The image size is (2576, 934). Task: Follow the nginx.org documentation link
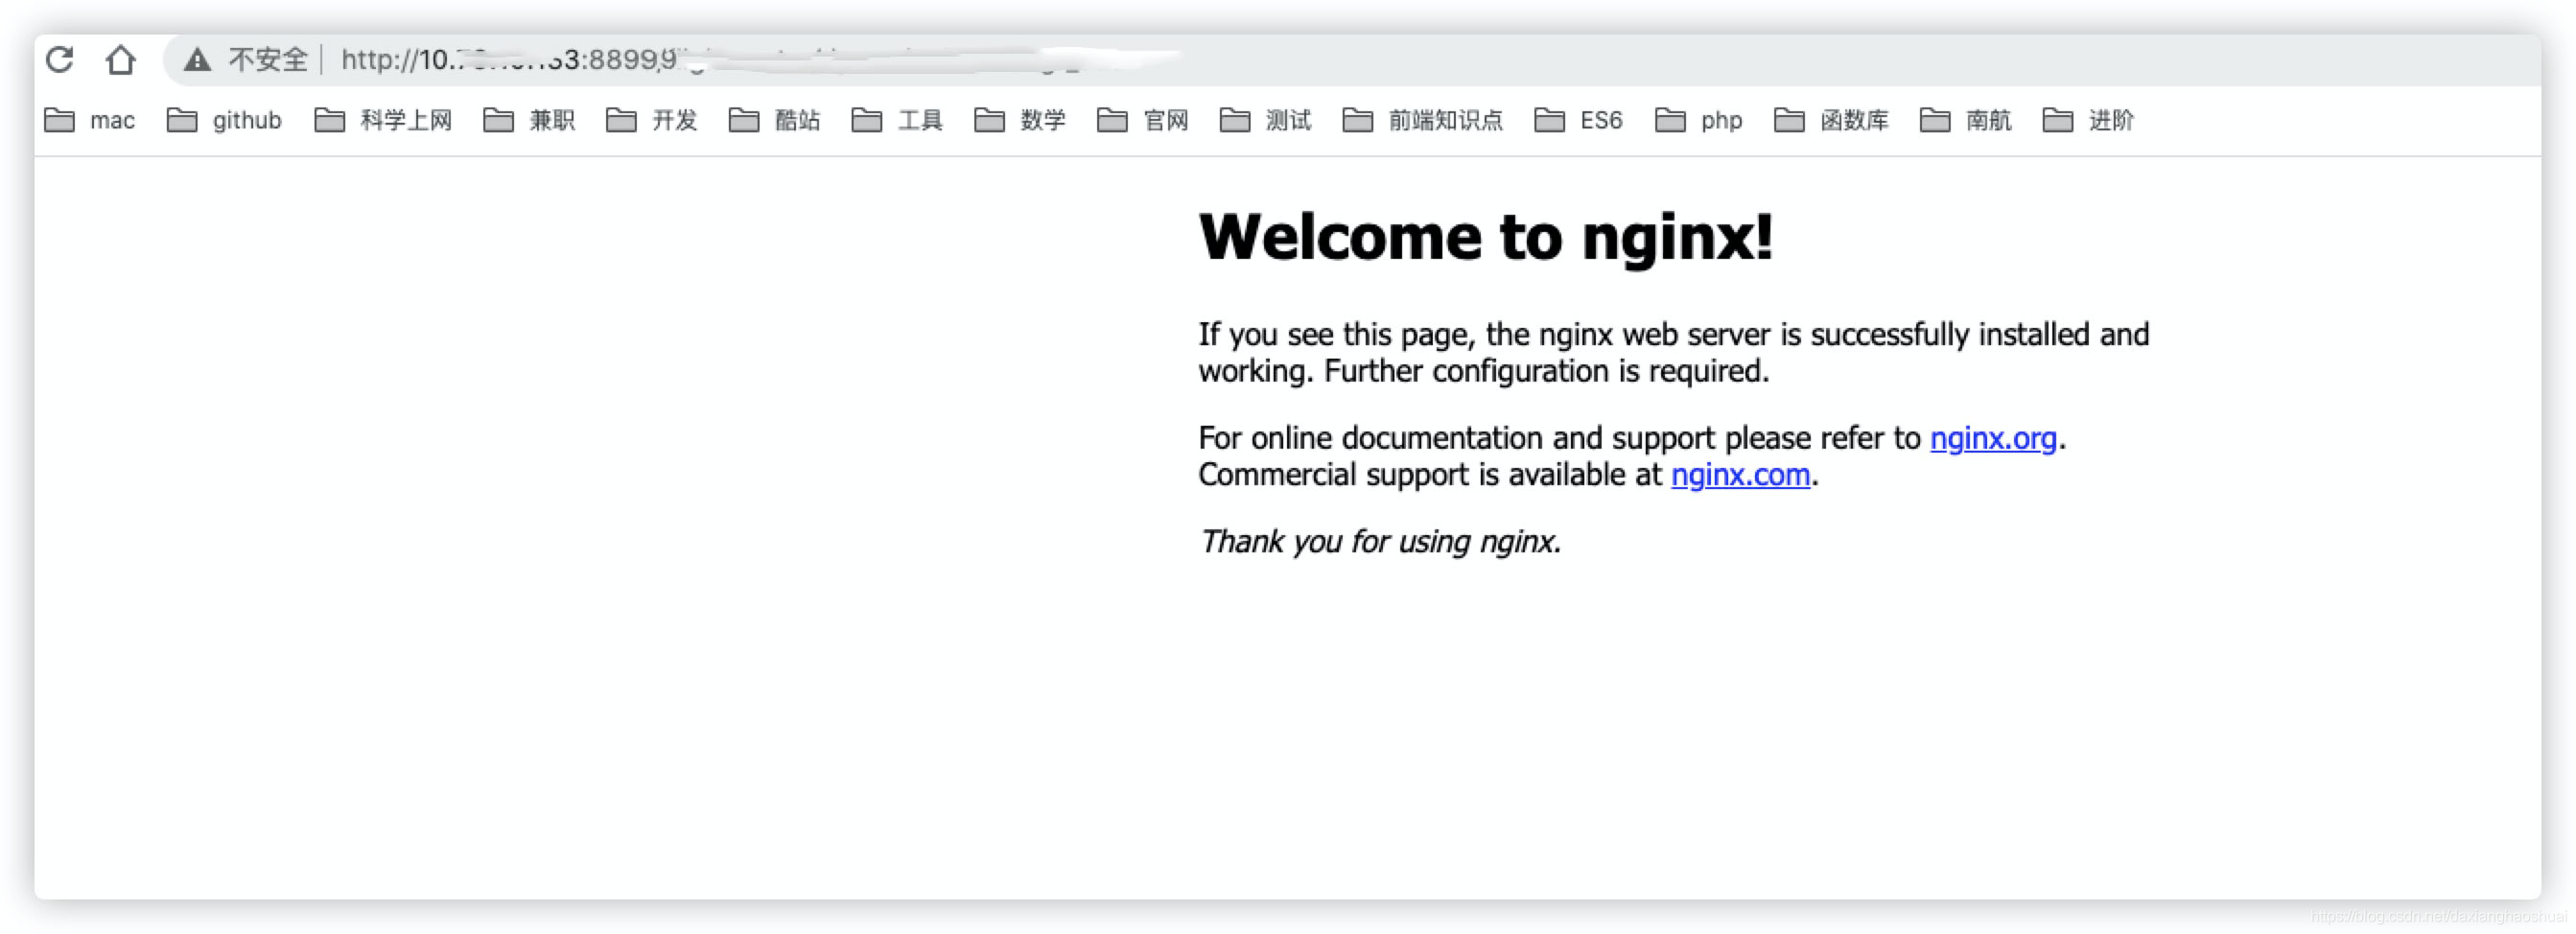[1993, 438]
